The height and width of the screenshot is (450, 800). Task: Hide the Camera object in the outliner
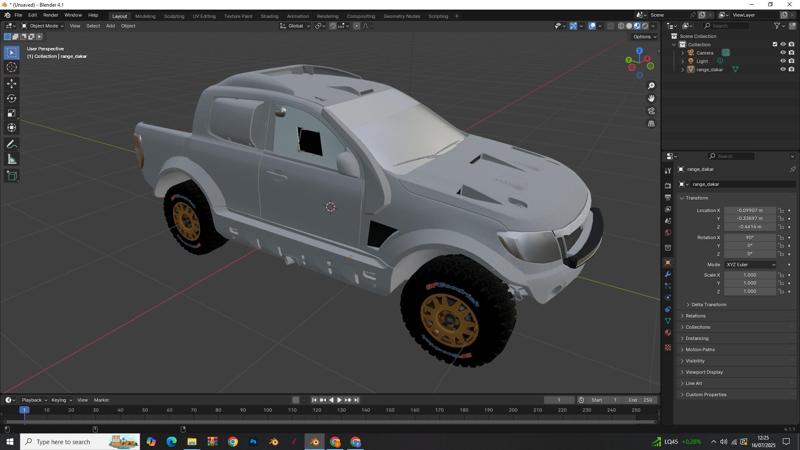pyautogui.click(x=783, y=53)
